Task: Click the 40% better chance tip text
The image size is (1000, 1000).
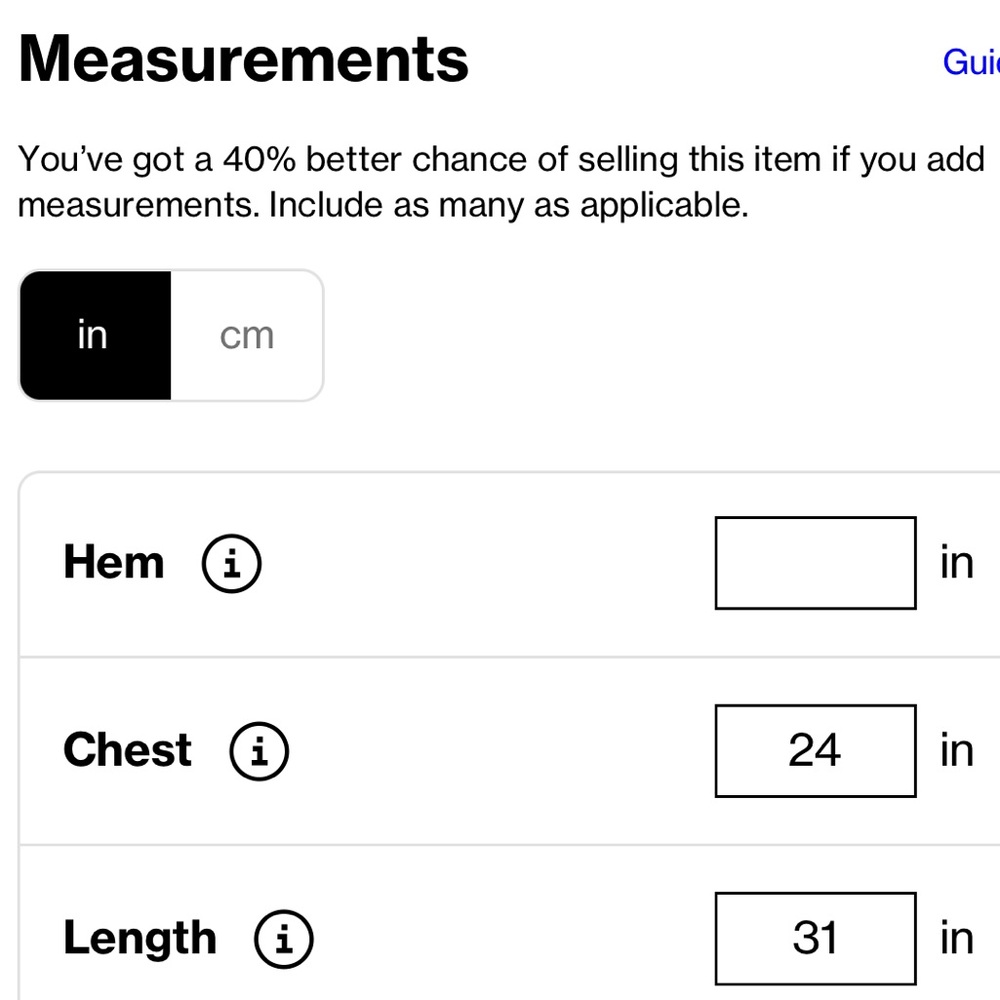Action: [501, 182]
